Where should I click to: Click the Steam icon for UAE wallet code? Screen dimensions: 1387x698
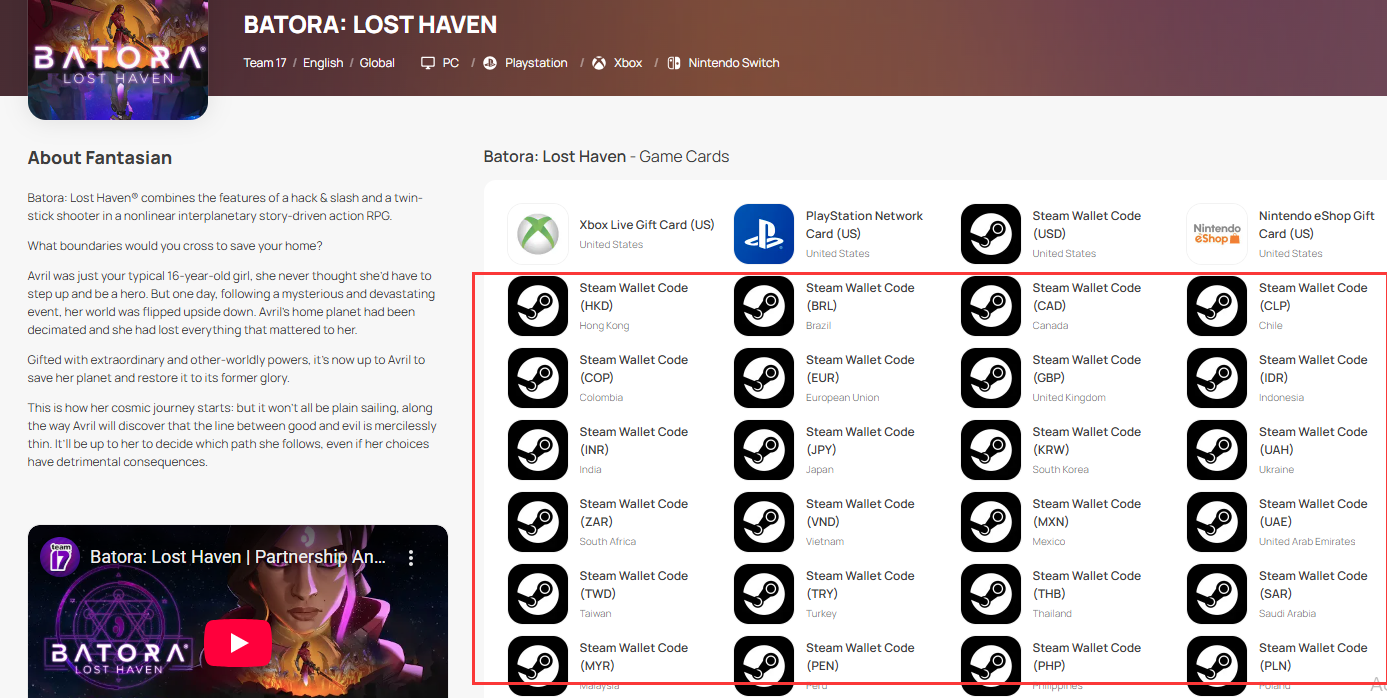pos(1217,522)
